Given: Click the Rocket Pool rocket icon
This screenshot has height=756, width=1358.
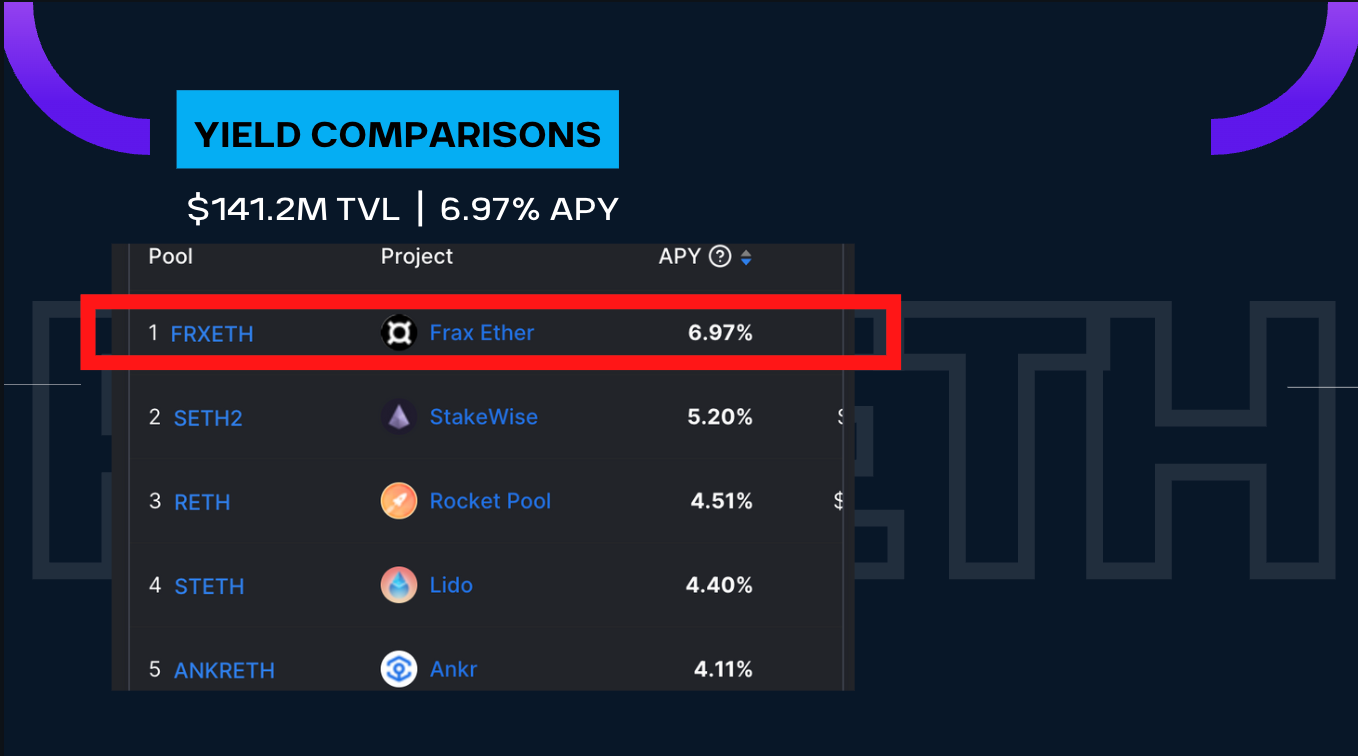Looking at the screenshot, I should click(398, 501).
